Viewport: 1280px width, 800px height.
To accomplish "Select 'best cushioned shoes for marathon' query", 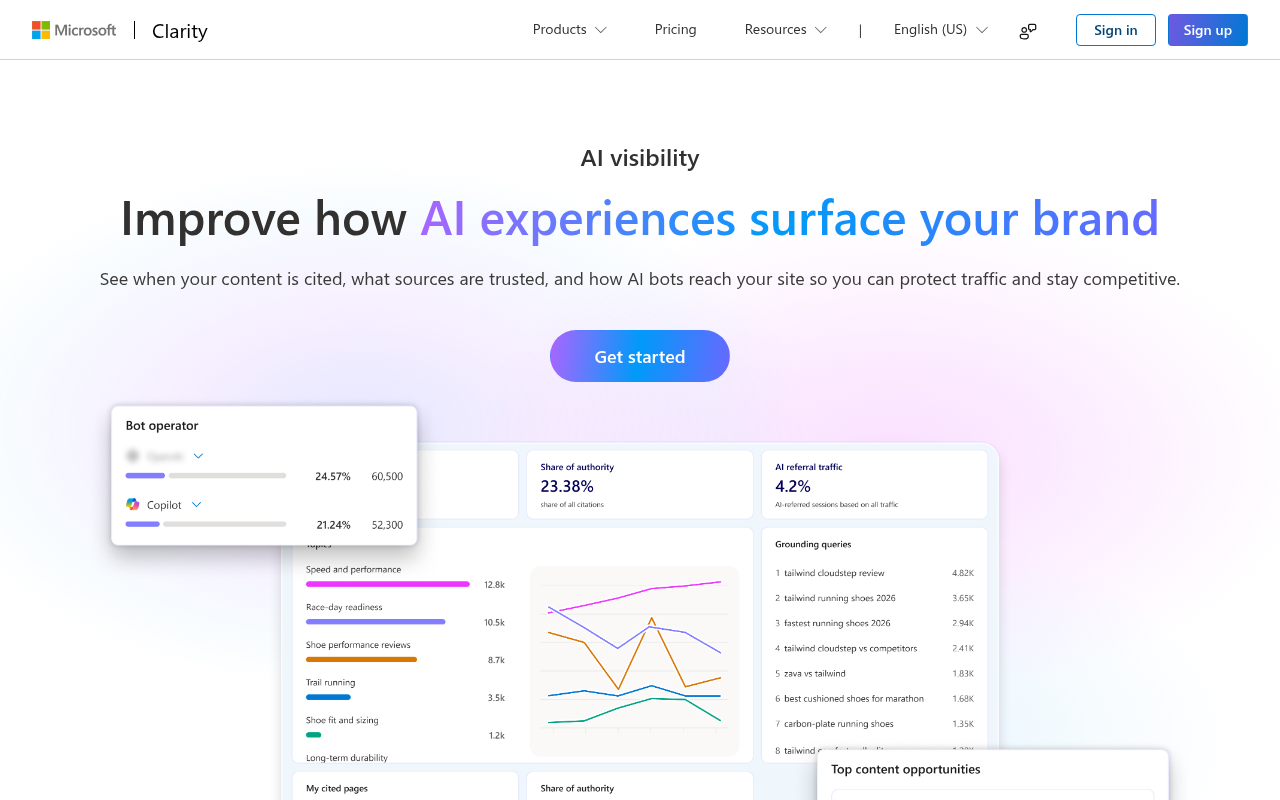I will [x=854, y=698].
